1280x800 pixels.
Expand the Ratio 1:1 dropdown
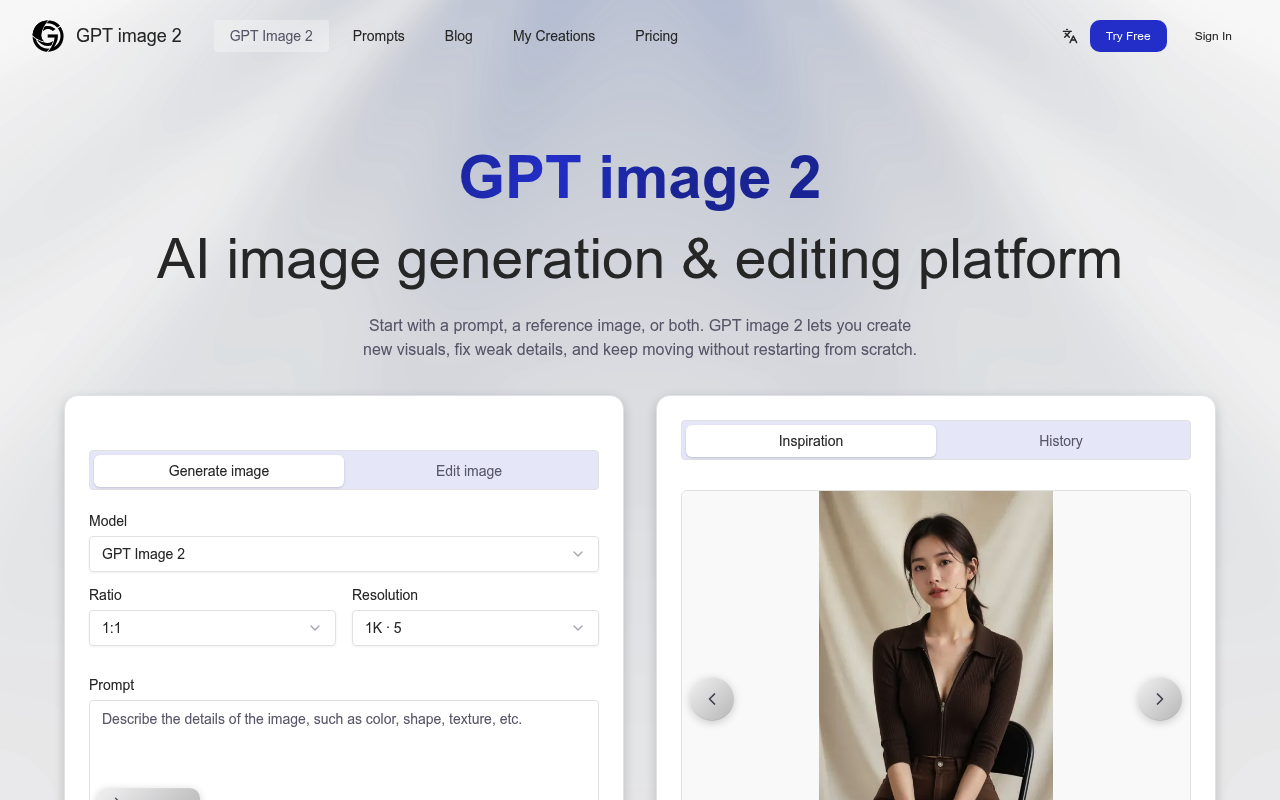click(212, 628)
